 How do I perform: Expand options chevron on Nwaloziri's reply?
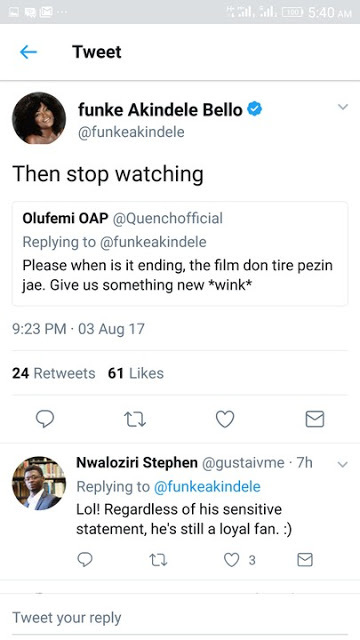[343, 464]
